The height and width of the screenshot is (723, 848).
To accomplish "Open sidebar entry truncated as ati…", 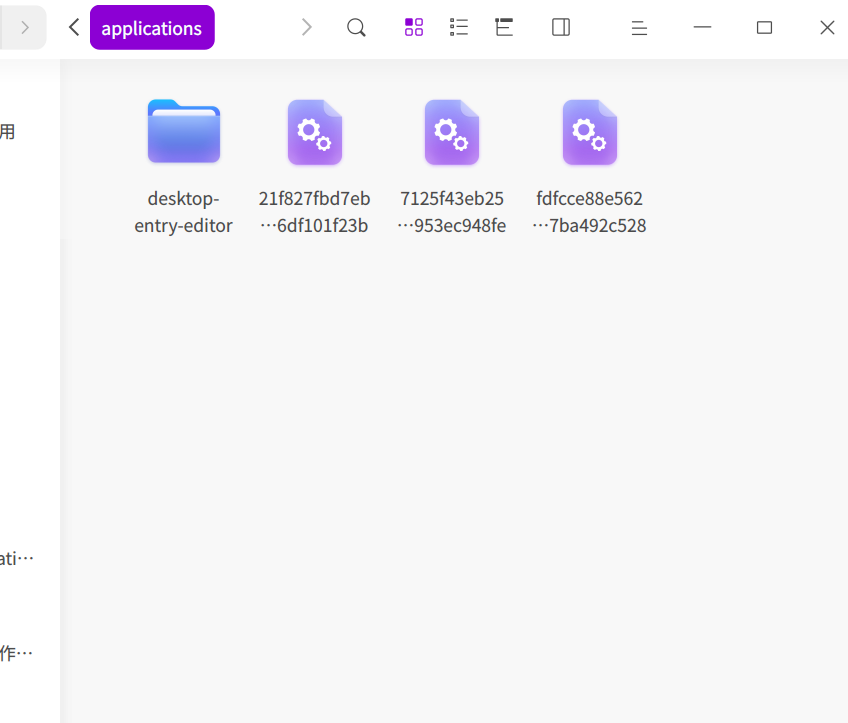I will tap(17, 558).
